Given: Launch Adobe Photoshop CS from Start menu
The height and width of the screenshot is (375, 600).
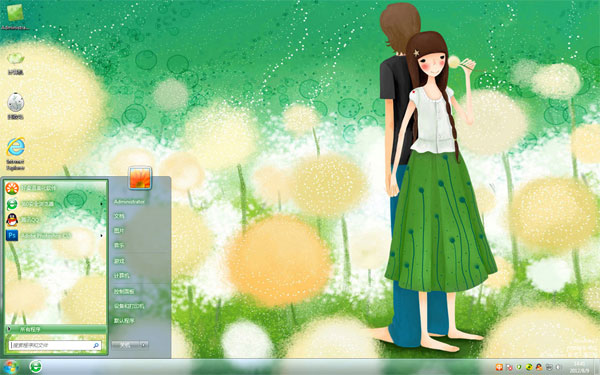Looking at the screenshot, I should 55,235.
